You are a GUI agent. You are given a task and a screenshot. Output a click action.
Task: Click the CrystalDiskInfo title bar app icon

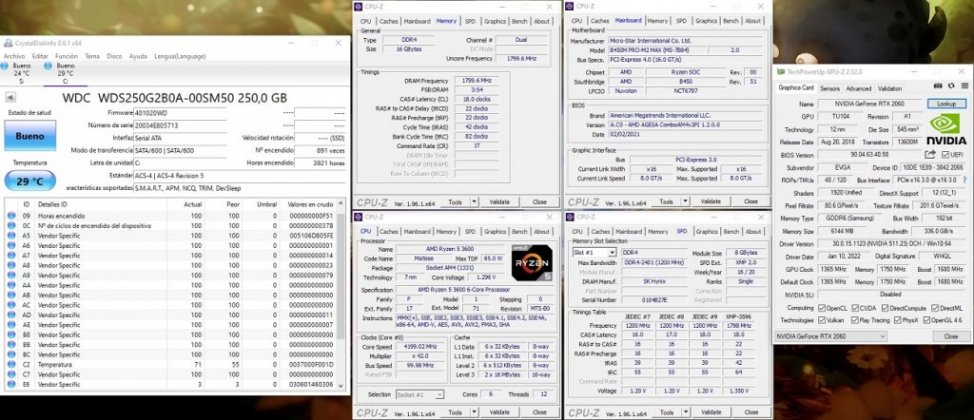[x=7, y=43]
